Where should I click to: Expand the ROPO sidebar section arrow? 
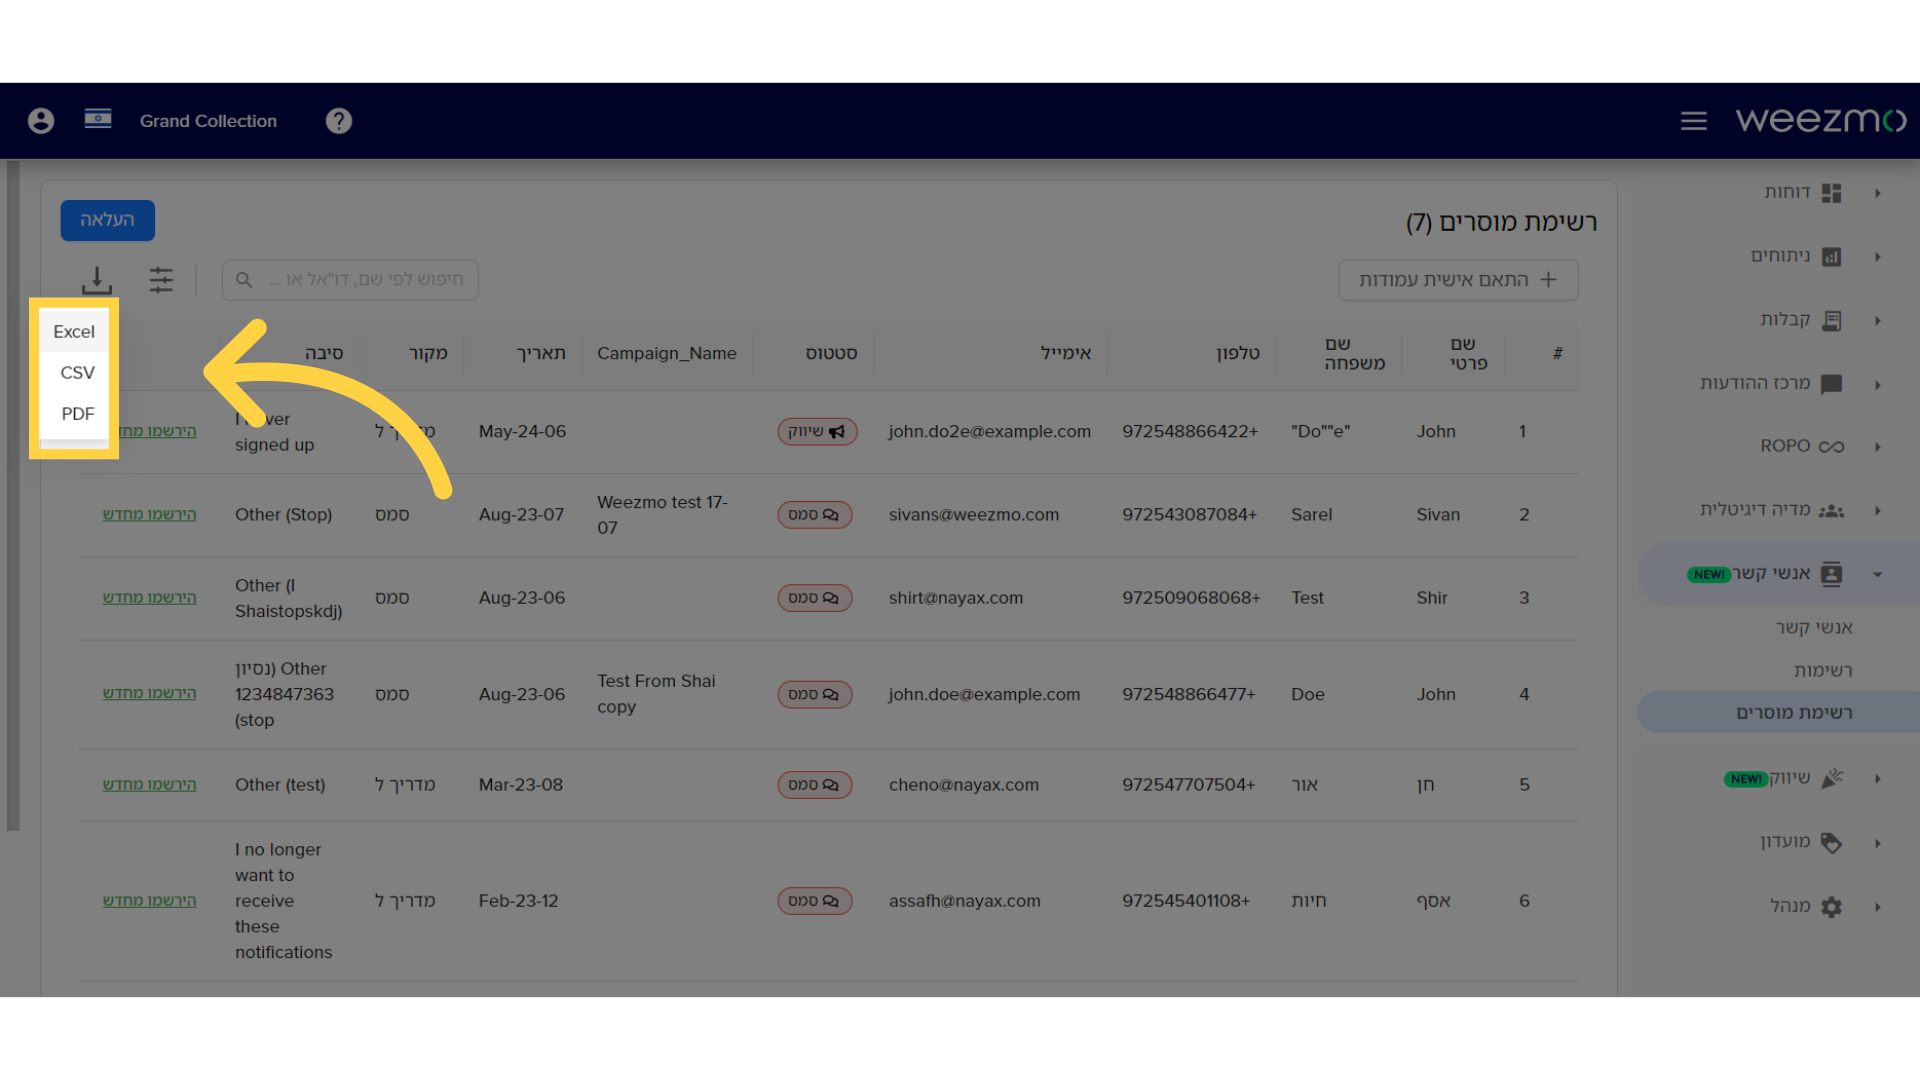click(x=1878, y=447)
